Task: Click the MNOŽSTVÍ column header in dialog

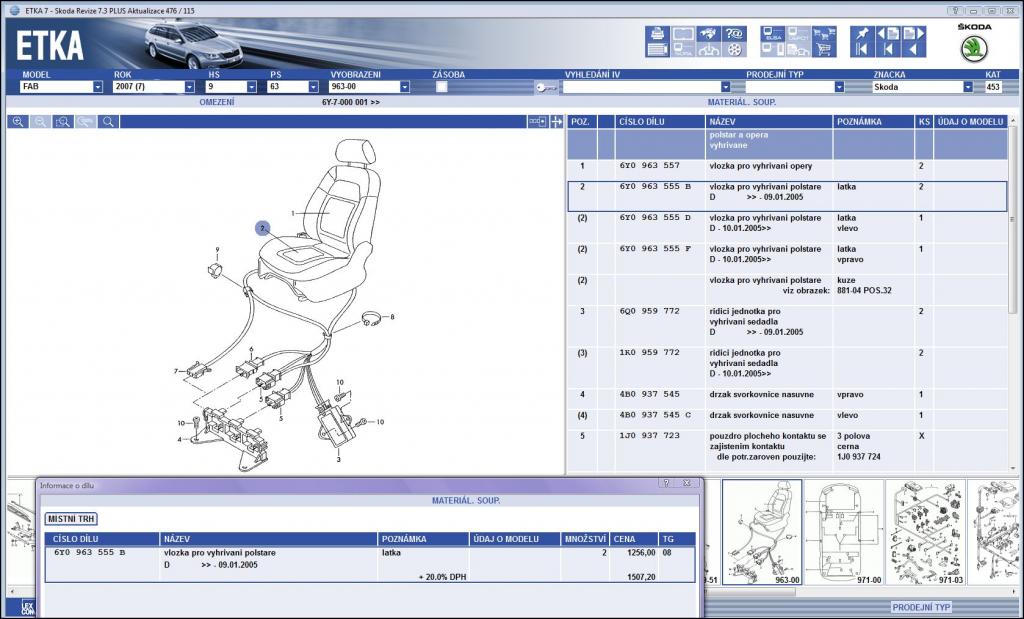Action: coord(584,539)
